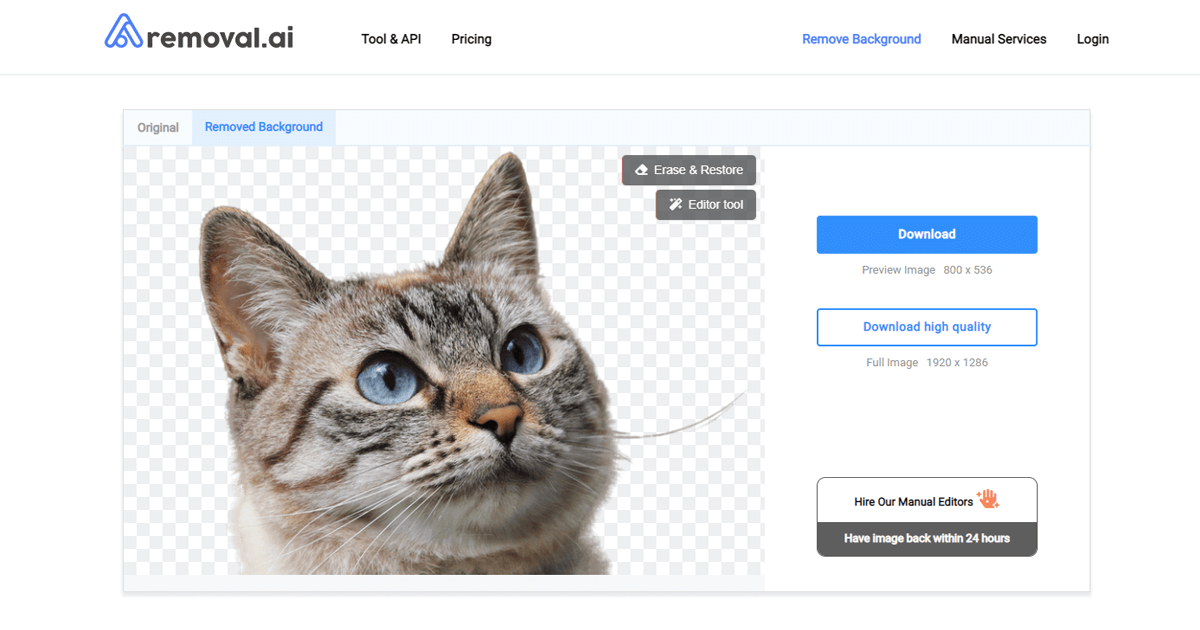
Task: Open the Tool & API menu
Action: 391,39
